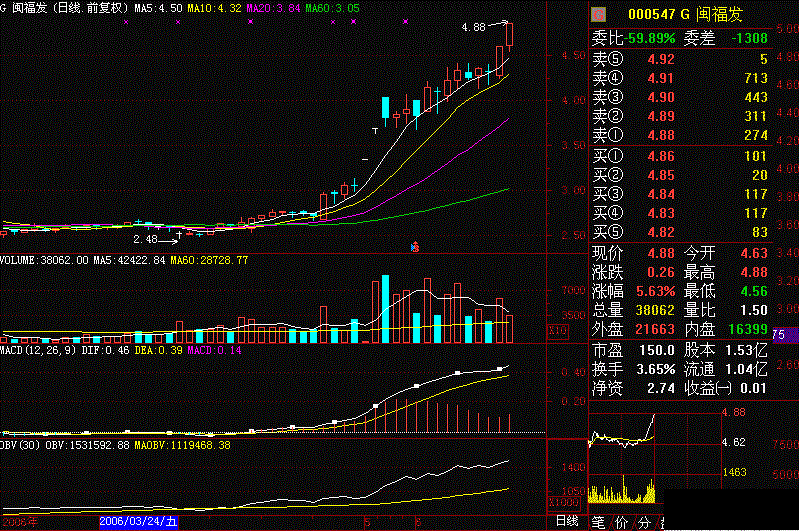
Task: Click the 买② price 4.85 row
Action: (x=680, y=175)
